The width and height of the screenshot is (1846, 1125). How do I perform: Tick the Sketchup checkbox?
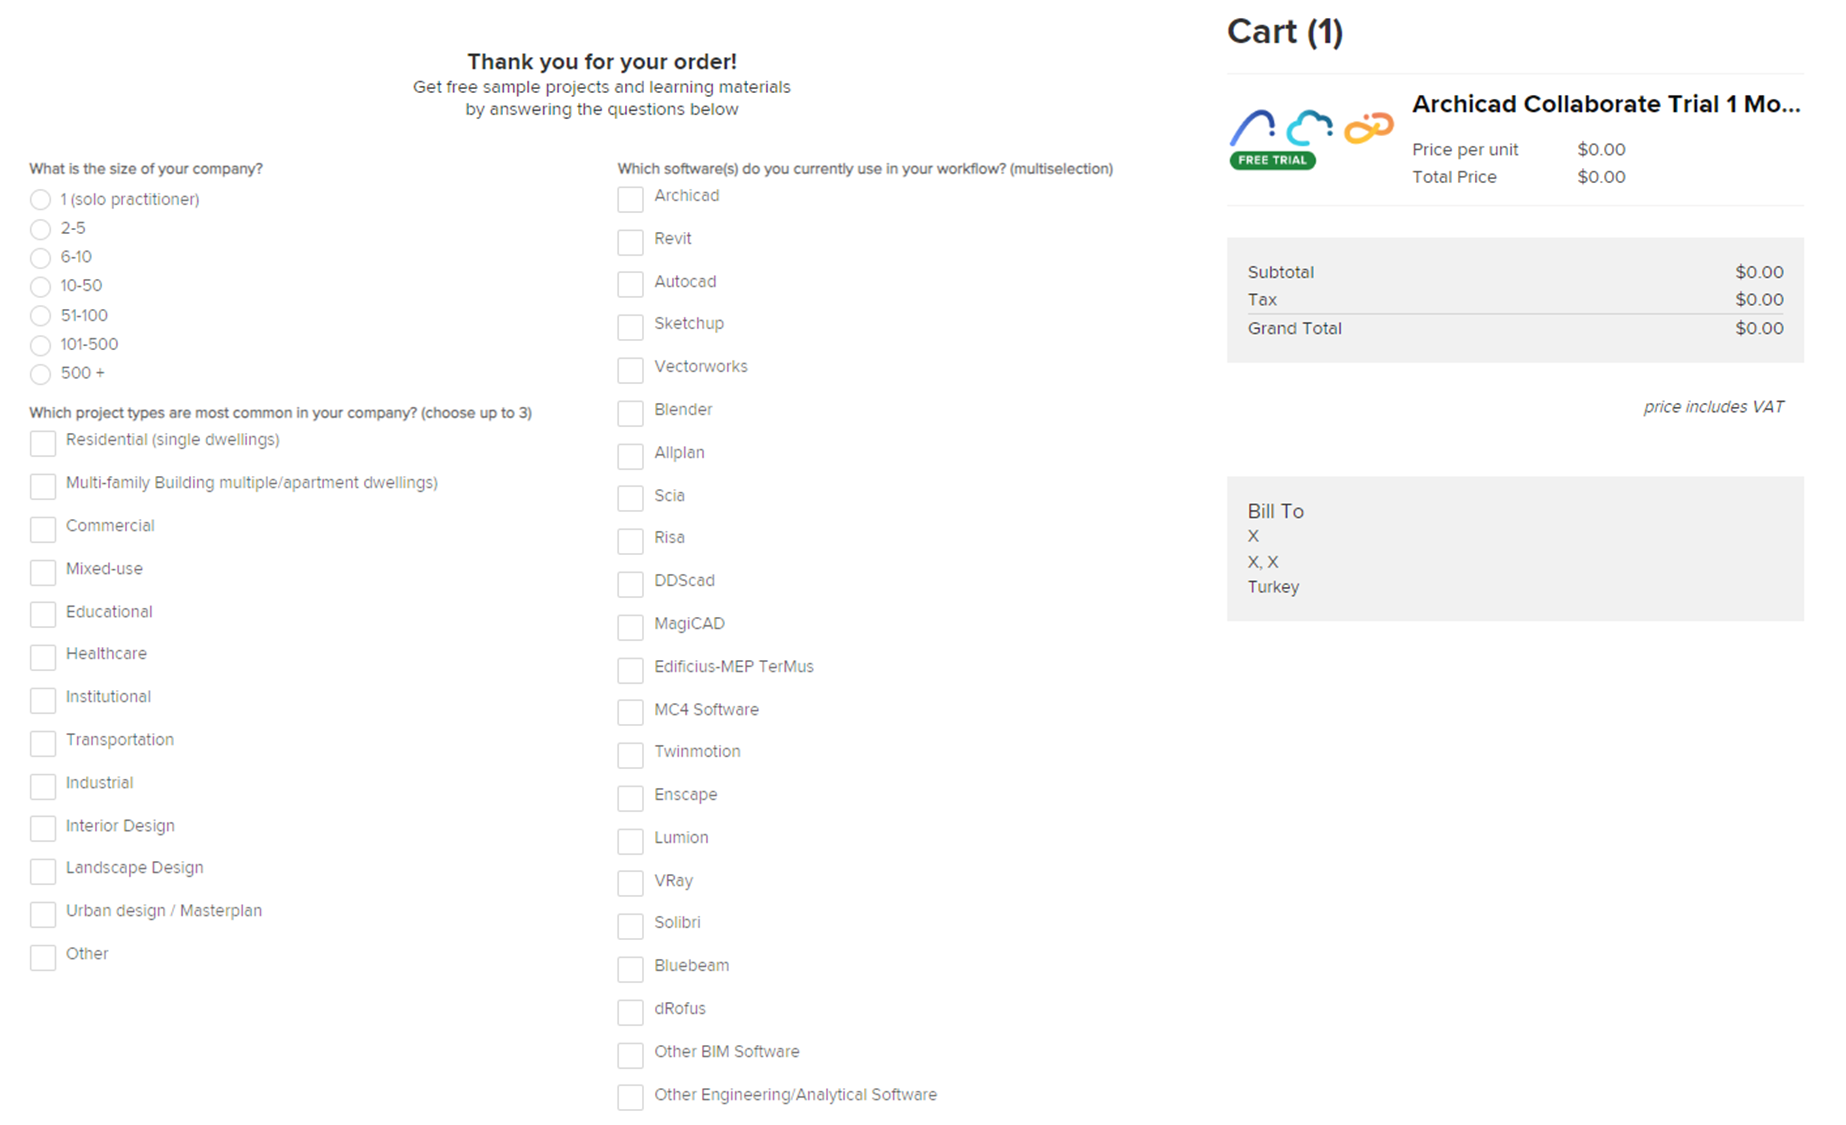(x=630, y=327)
